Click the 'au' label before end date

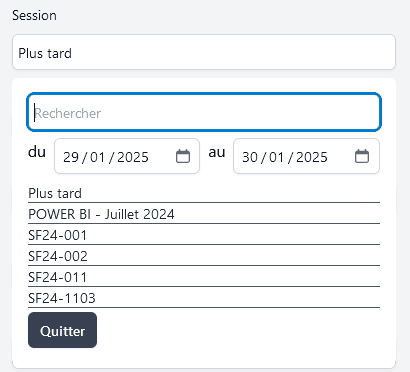click(x=217, y=152)
